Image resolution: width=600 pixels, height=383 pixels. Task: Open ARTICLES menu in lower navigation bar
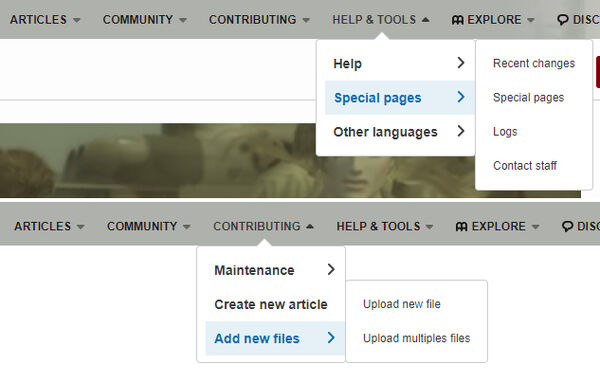point(49,226)
